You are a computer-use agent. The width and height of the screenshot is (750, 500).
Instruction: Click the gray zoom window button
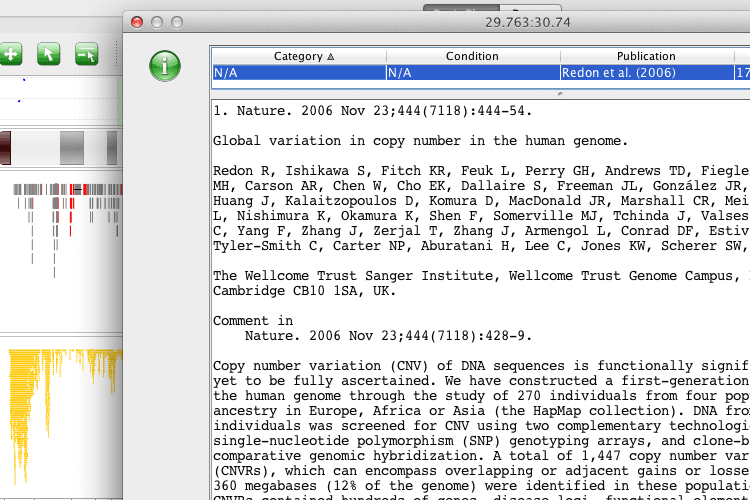pos(176,22)
